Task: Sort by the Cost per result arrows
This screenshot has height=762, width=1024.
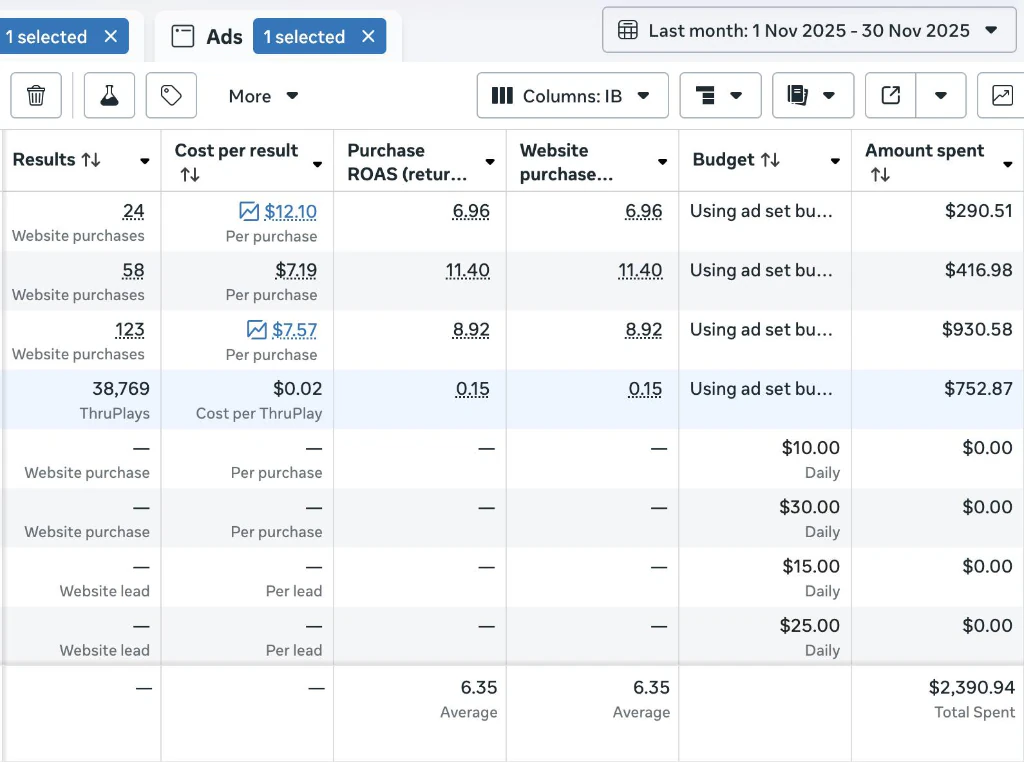Action: pos(190,175)
